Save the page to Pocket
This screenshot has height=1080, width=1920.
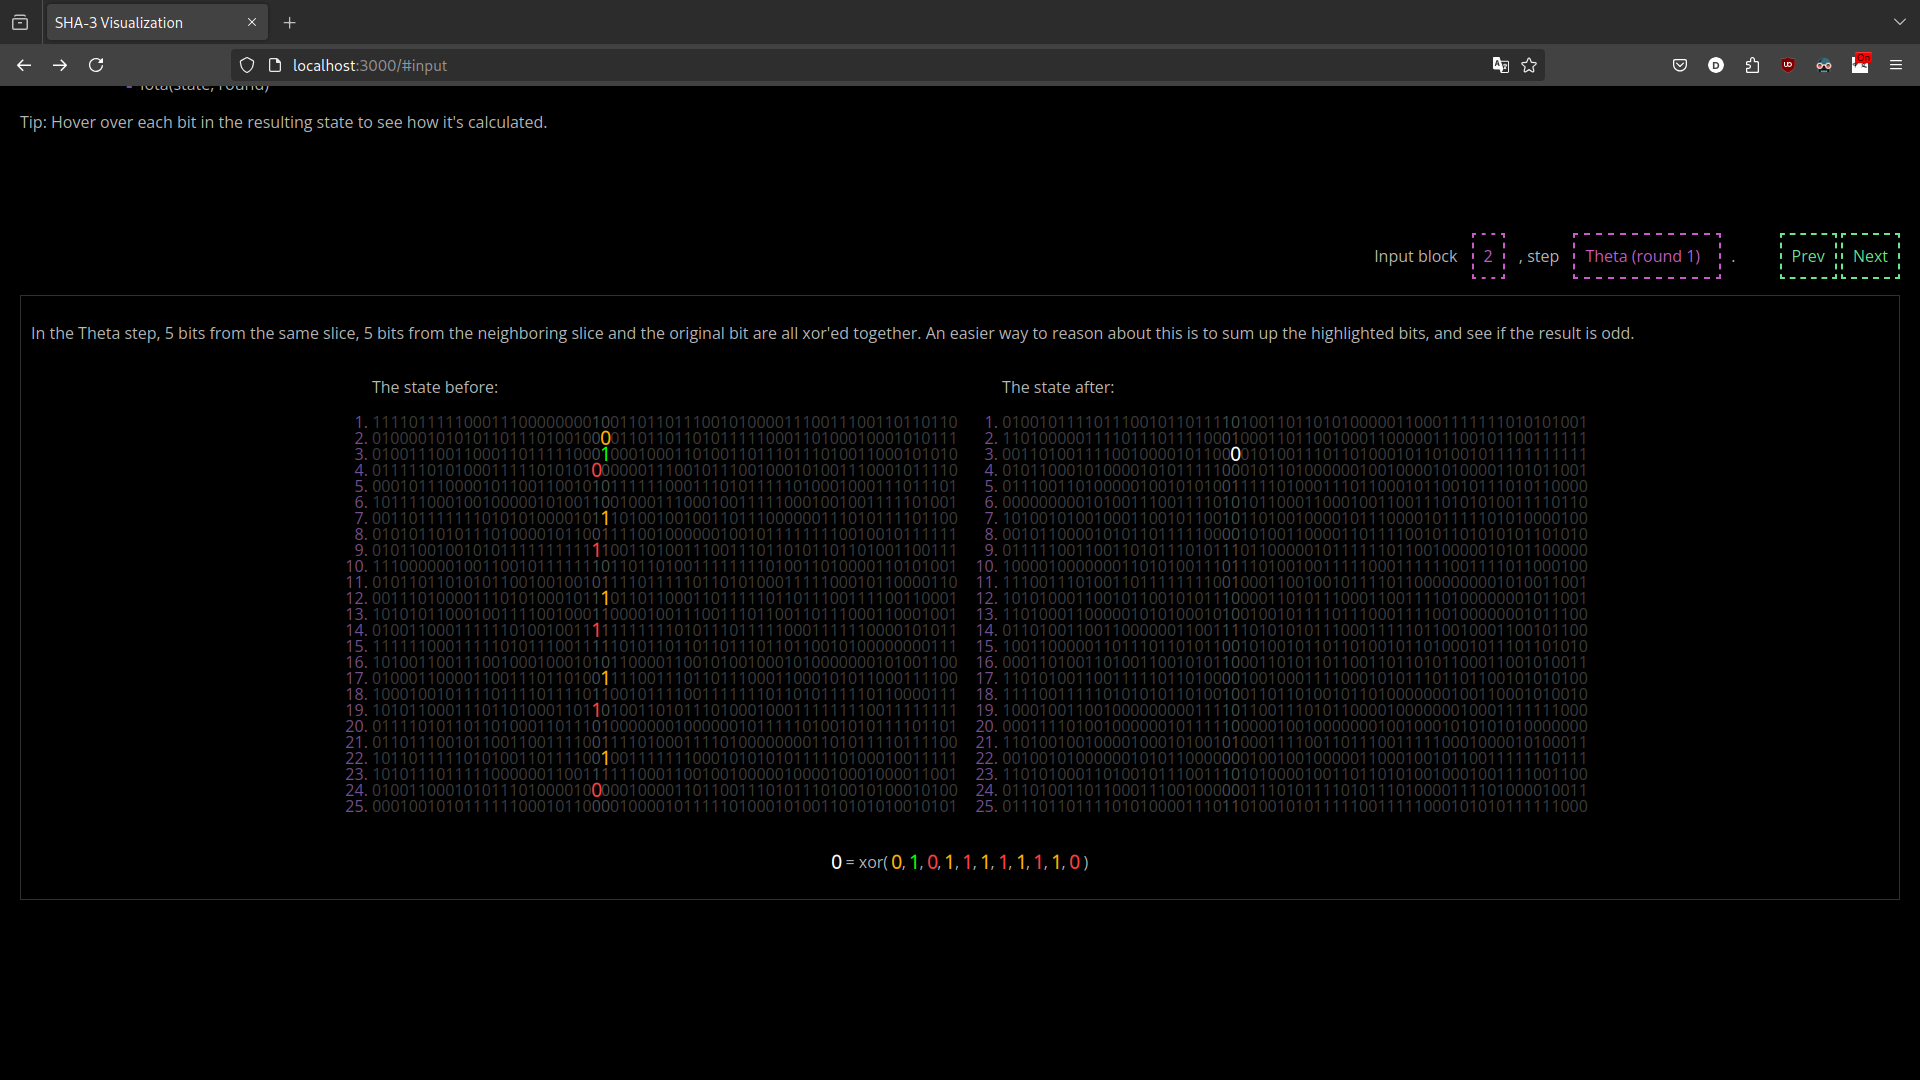pos(1680,65)
